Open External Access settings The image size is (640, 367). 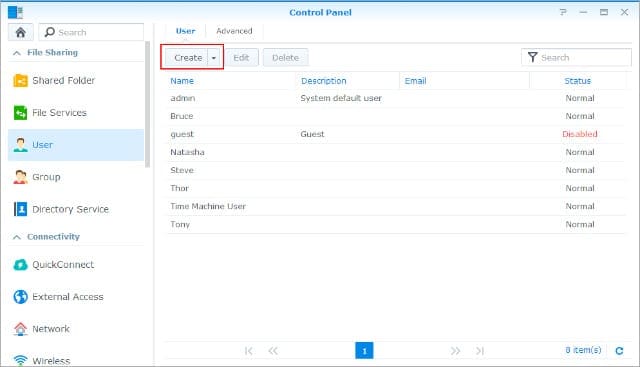coord(76,297)
